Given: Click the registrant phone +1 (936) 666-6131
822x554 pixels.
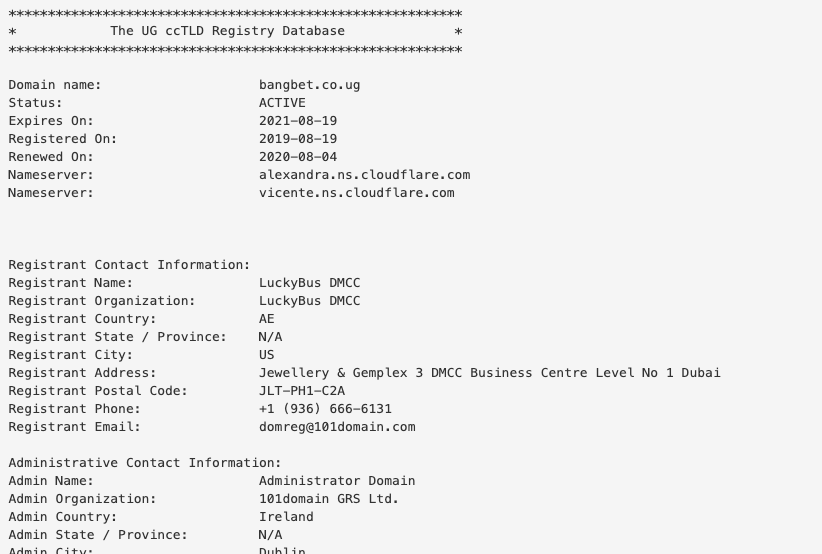Looking at the screenshot, I should tap(325, 409).
